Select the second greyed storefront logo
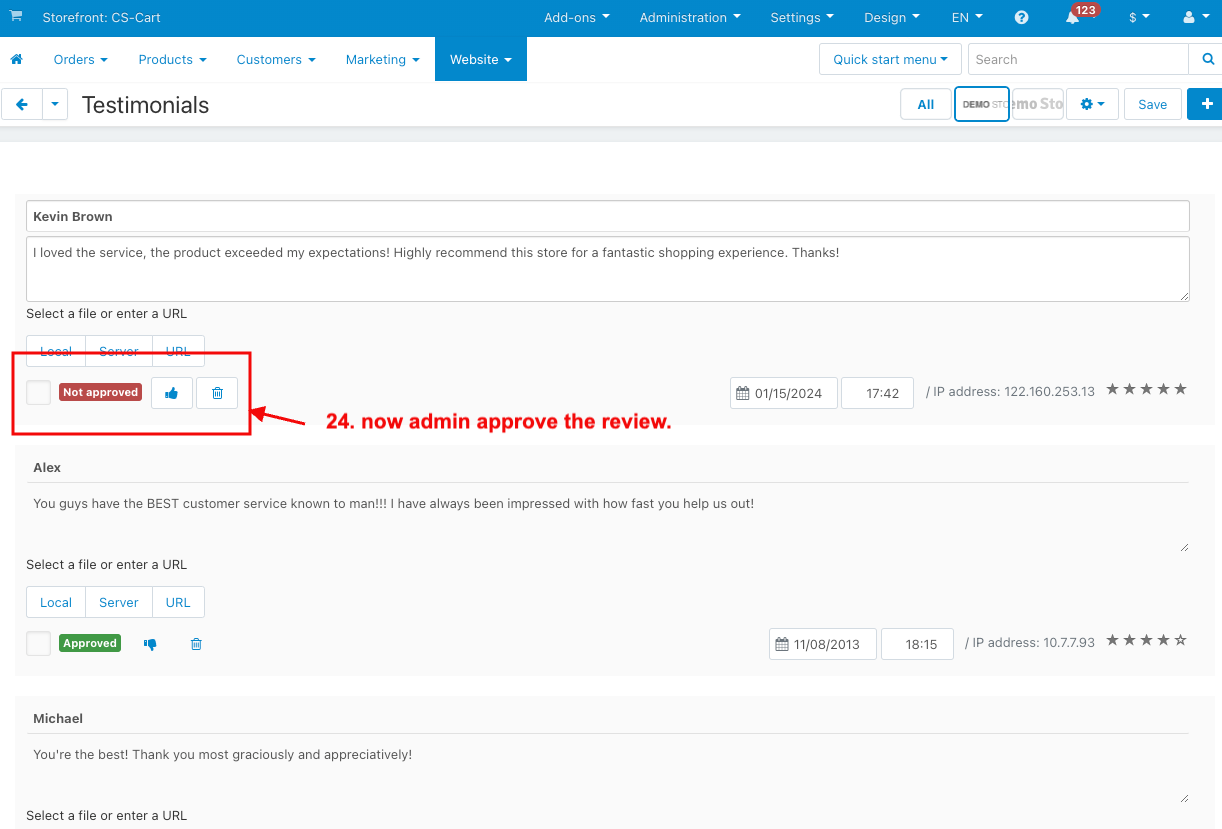This screenshot has width=1222, height=829. coord(1038,104)
